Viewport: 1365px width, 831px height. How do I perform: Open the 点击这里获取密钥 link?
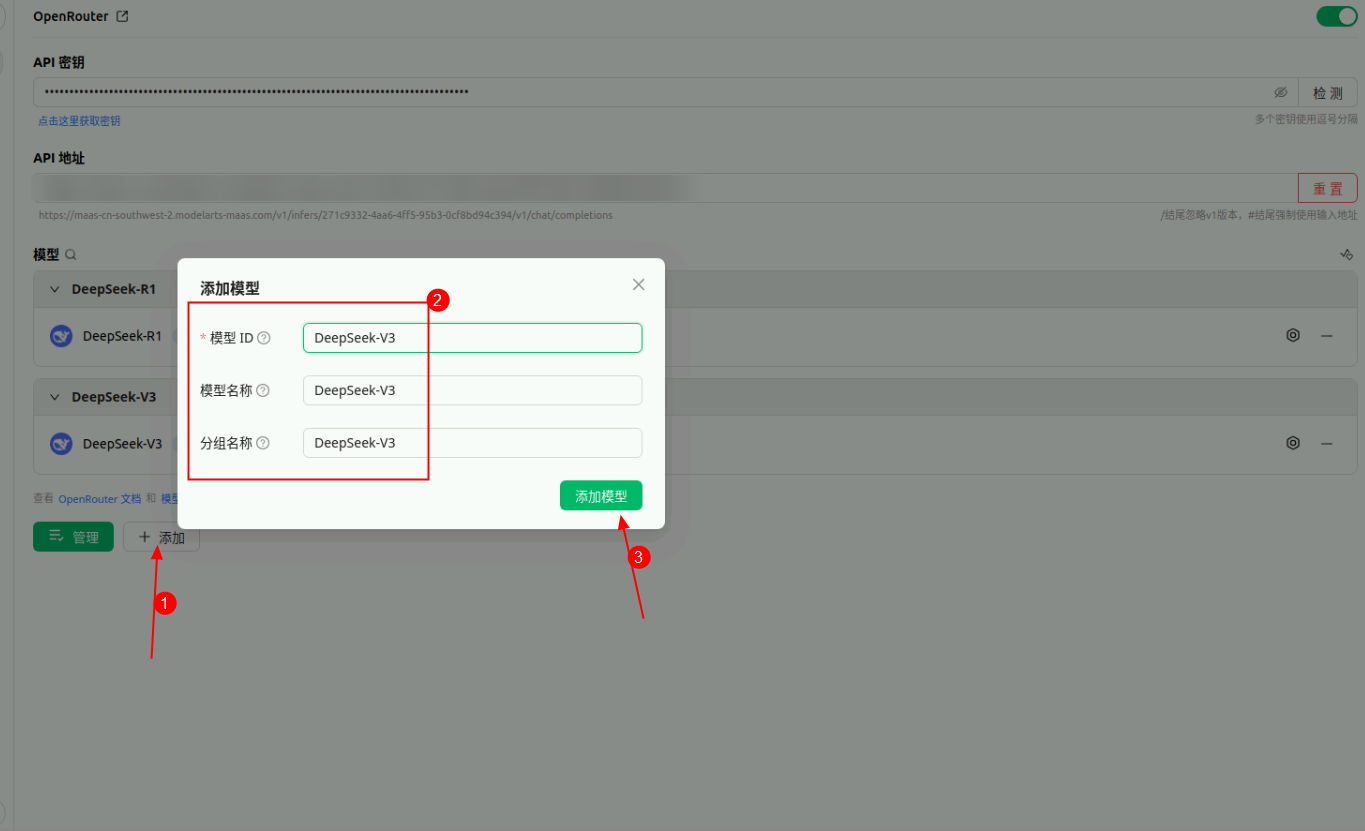tap(79, 121)
